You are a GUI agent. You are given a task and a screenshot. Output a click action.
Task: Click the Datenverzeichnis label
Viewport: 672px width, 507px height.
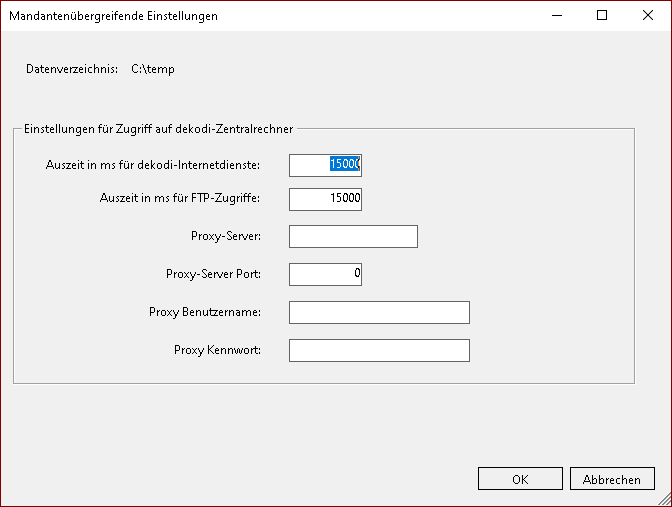pyautogui.click(x=72, y=69)
